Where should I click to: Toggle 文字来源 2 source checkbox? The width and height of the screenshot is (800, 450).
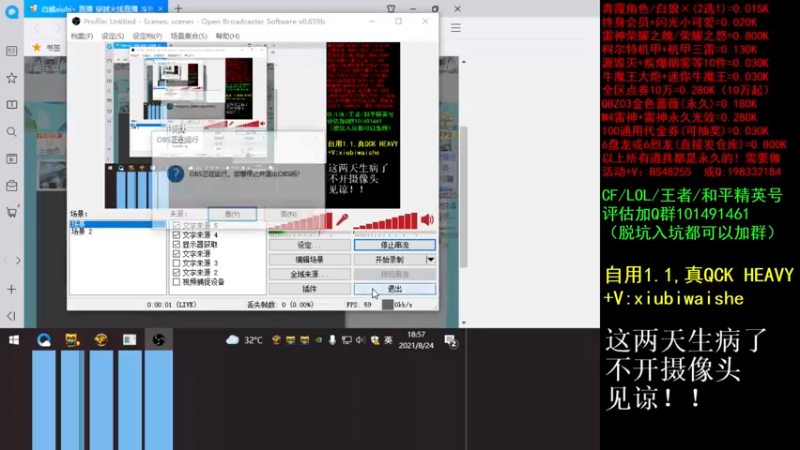click(177, 272)
